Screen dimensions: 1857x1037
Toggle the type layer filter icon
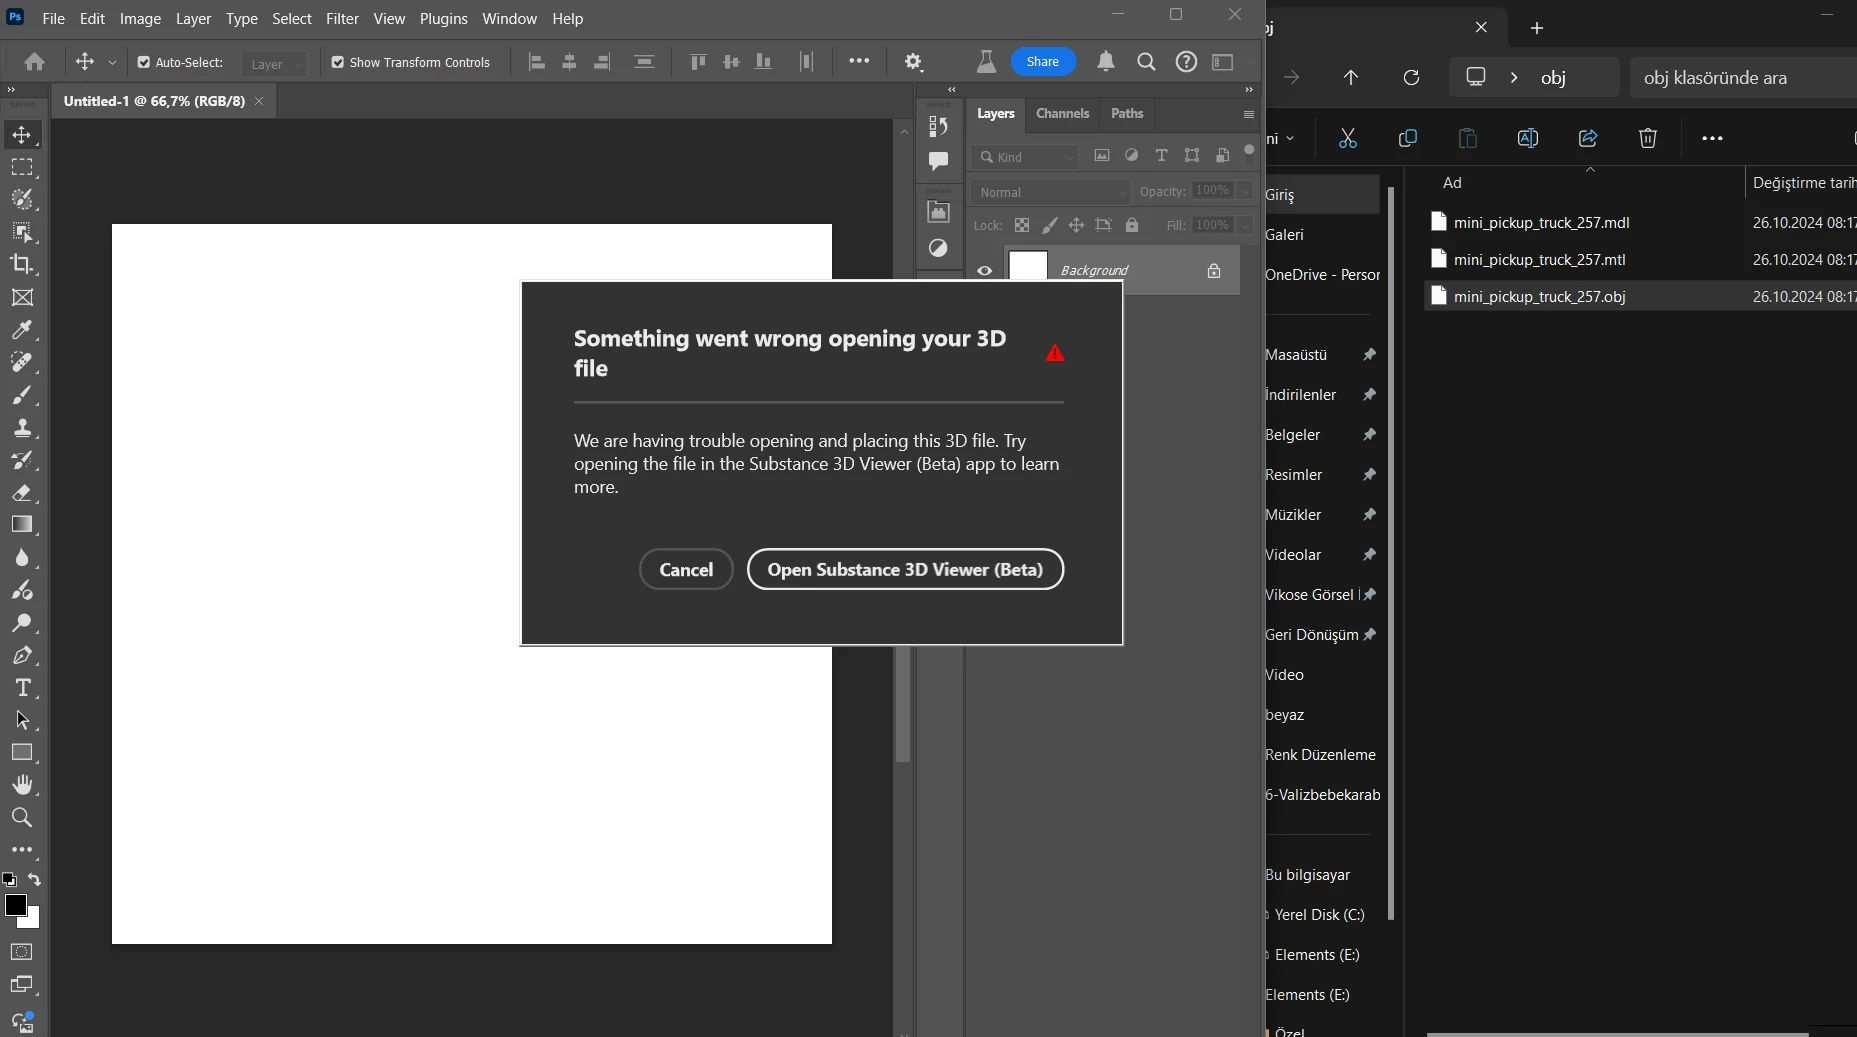[x=1161, y=156]
